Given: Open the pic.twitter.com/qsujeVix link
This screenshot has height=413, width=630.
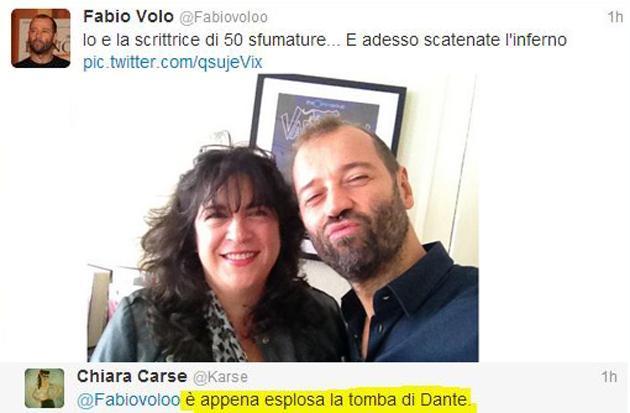Looking at the screenshot, I should [173, 62].
